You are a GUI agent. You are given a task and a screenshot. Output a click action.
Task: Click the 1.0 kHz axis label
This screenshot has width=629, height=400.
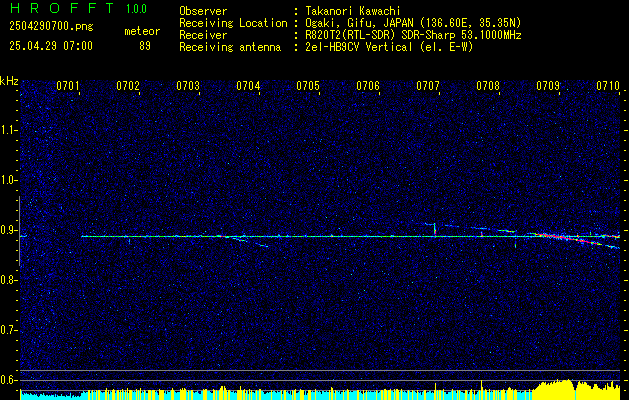8,181
